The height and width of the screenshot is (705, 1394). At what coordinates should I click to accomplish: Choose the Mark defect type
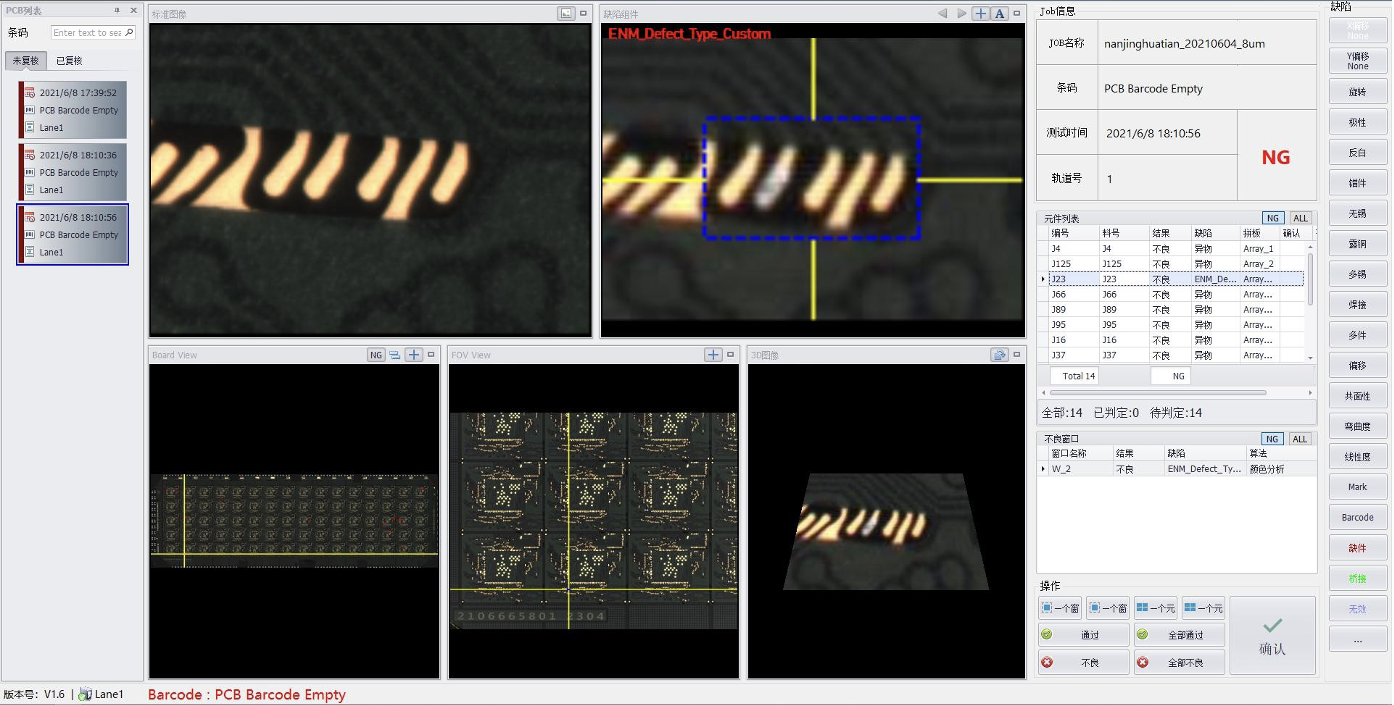(x=1357, y=487)
